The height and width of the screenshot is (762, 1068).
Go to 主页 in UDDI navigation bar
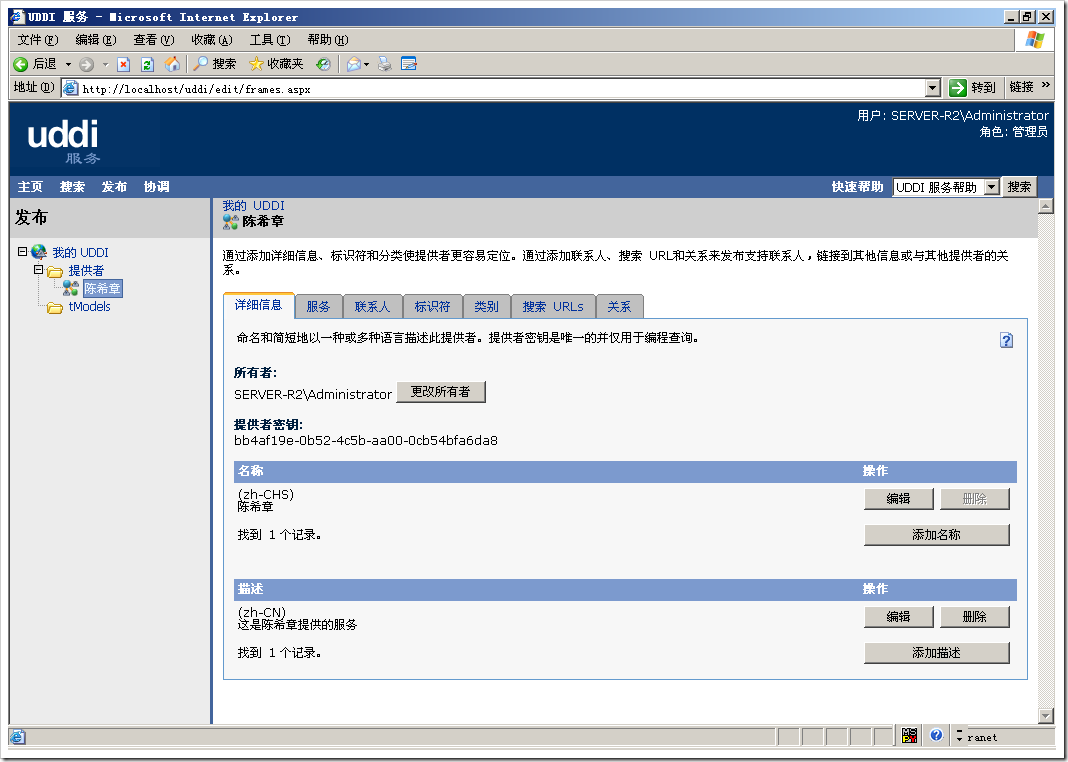coord(30,187)
